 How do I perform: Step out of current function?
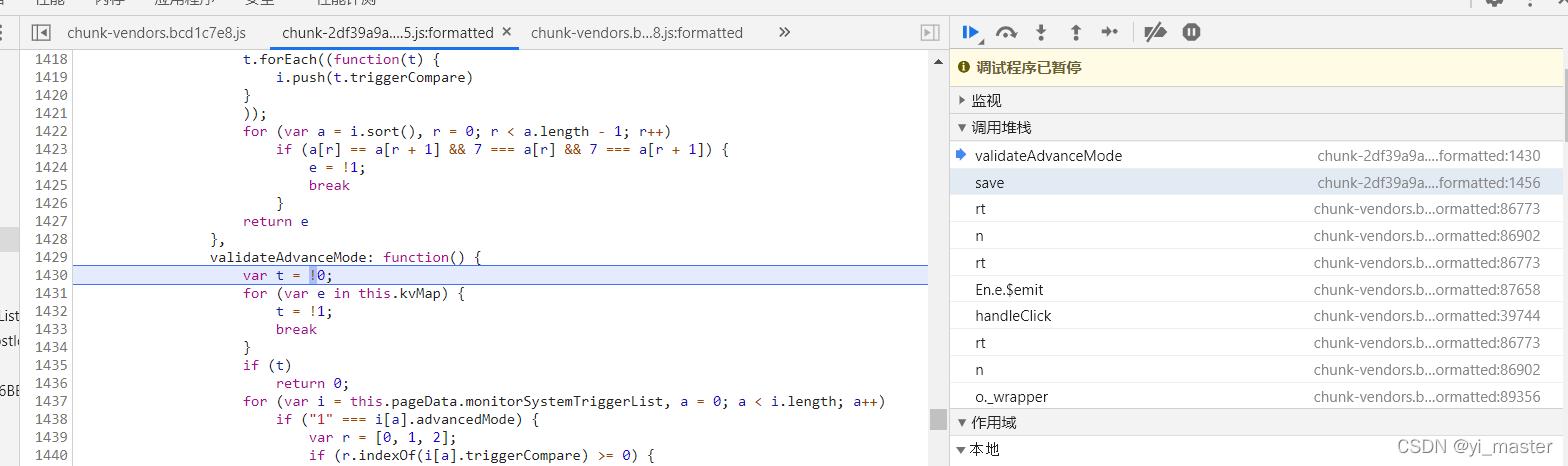click(1075, 32)
